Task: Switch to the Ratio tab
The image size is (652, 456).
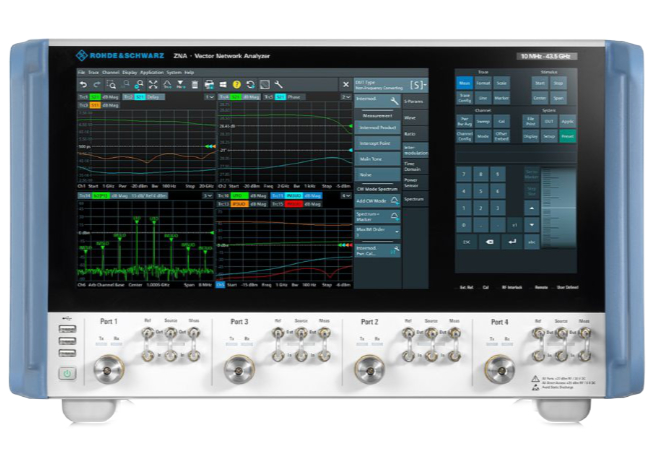Action: pyautogui.click(x=415, y=134)
